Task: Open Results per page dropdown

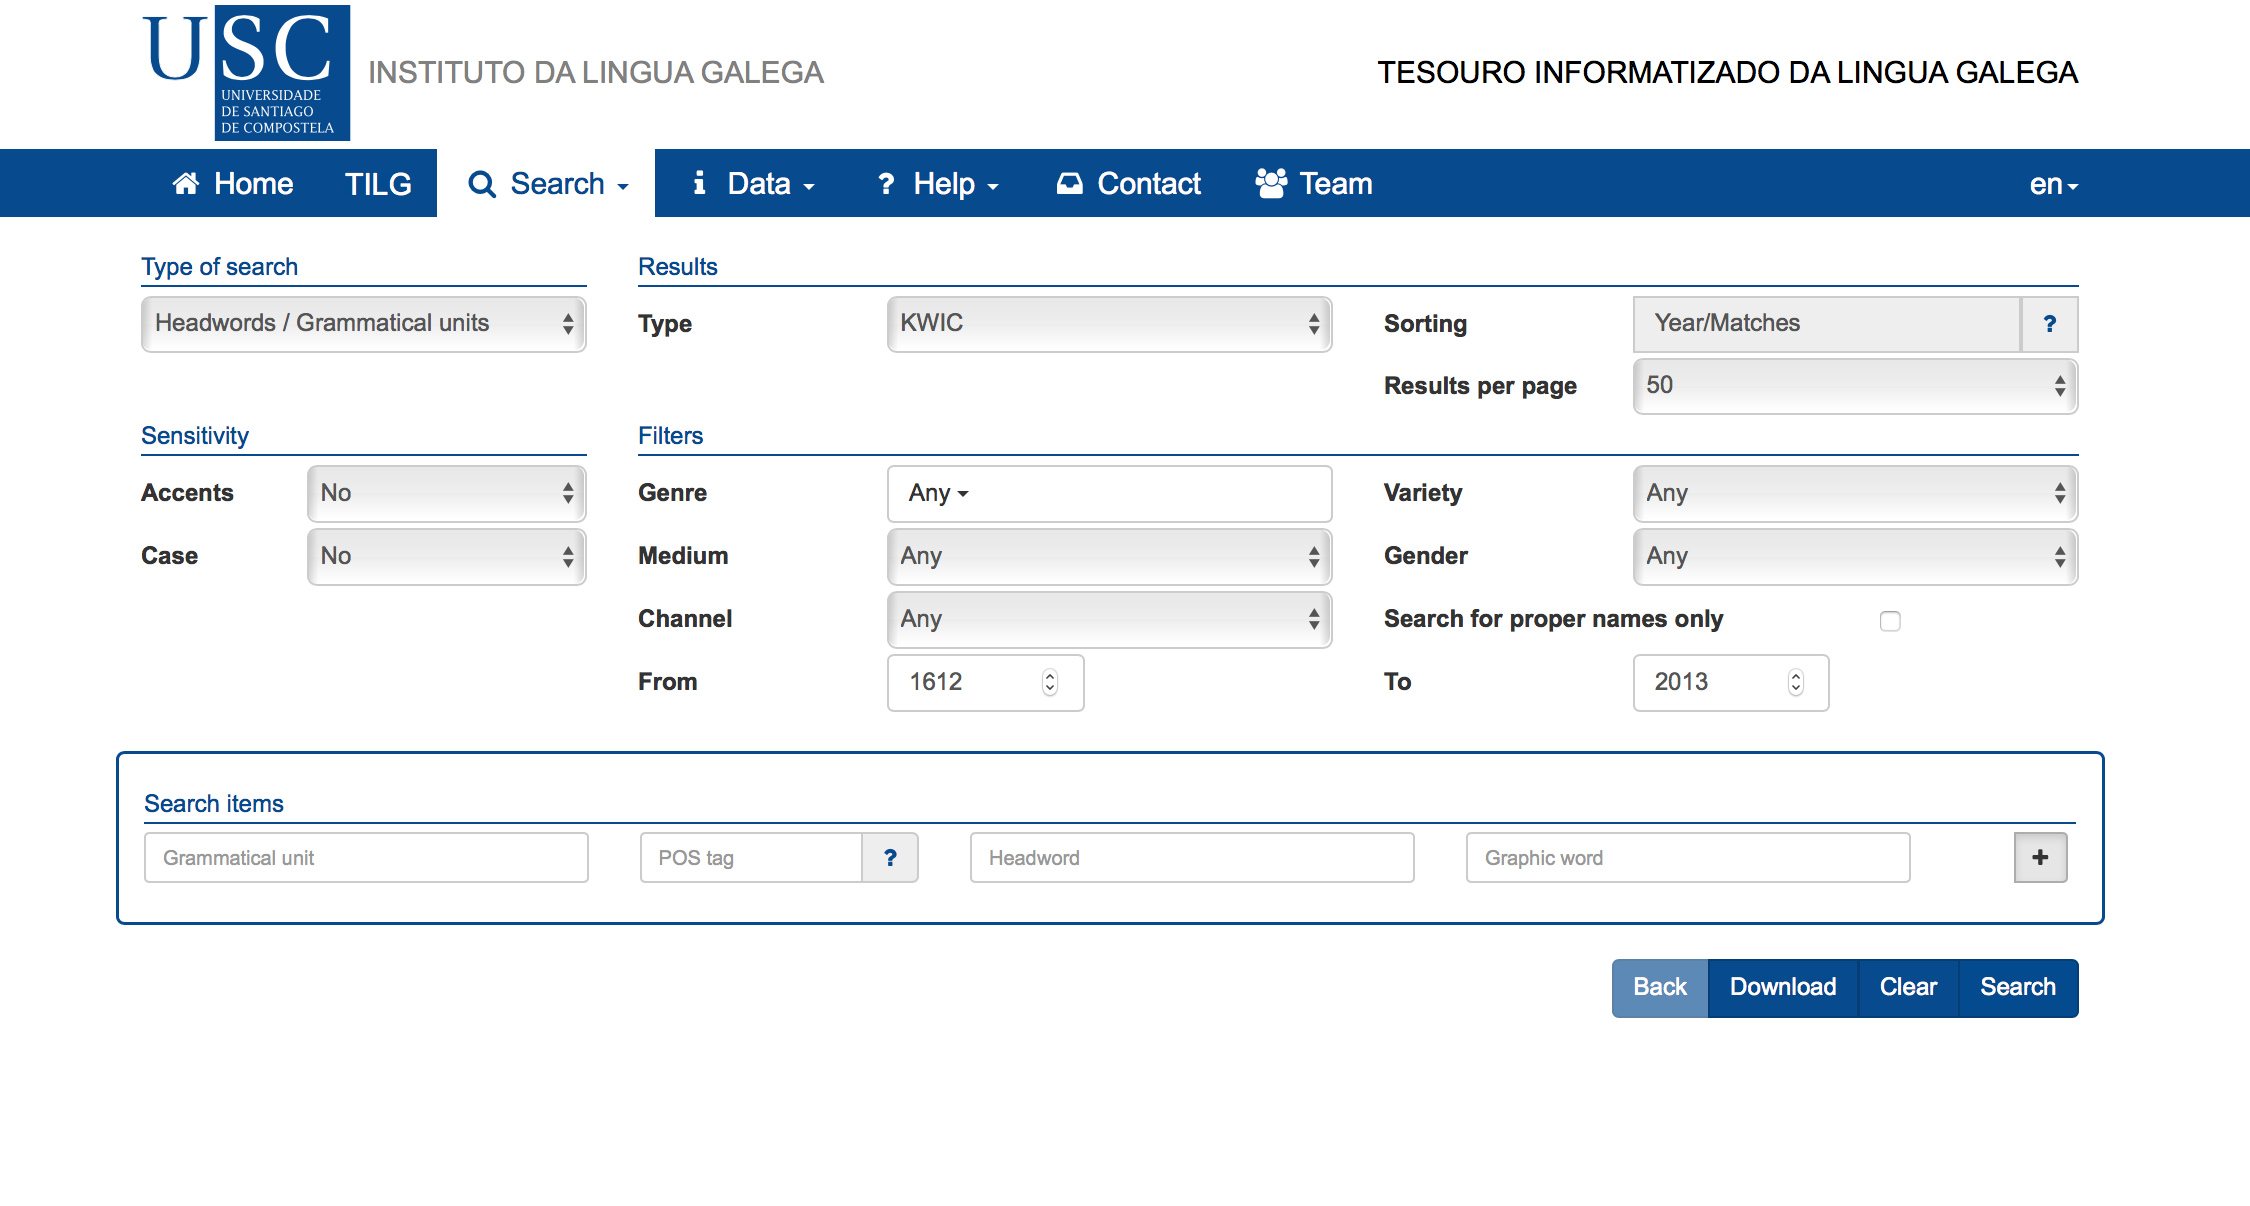Action: click(1855, 386)
